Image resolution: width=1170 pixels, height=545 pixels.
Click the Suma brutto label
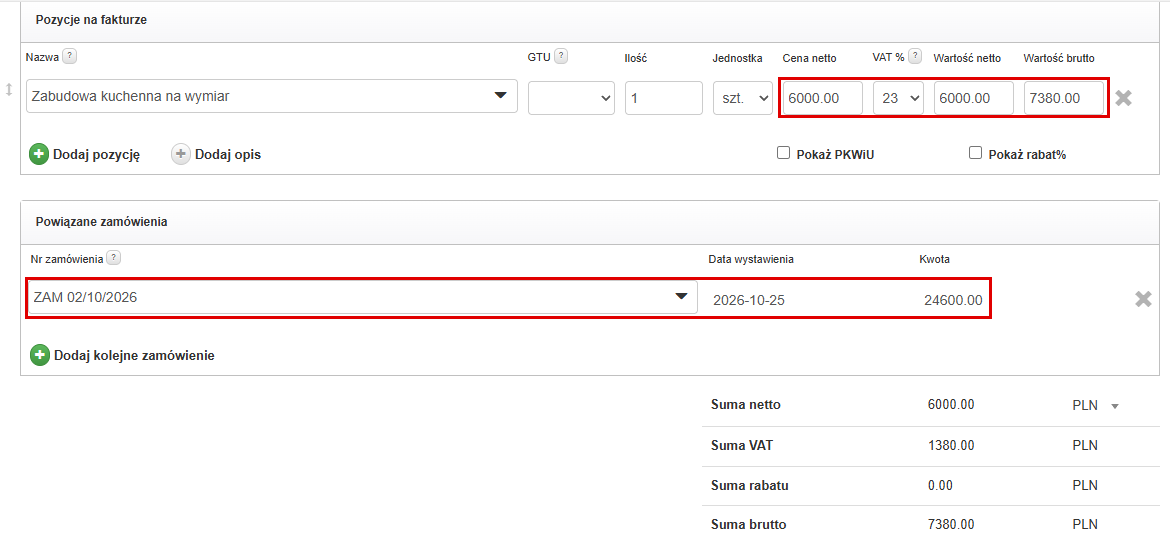pyautogui.click(x=749, y=525)
